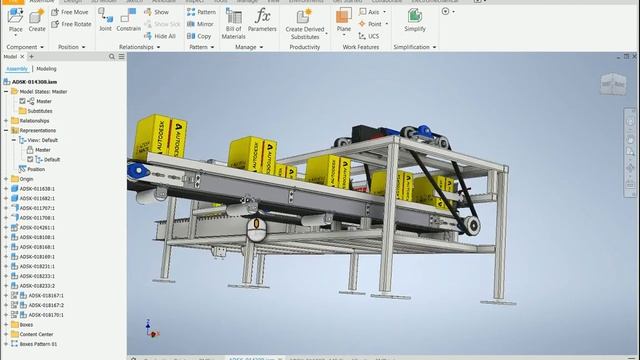Image resolution: width=640 pixels, height=360 pixels.
Task: Select component ADSK-011682:1
Action: pyautogui.click(x=32, y=198)
